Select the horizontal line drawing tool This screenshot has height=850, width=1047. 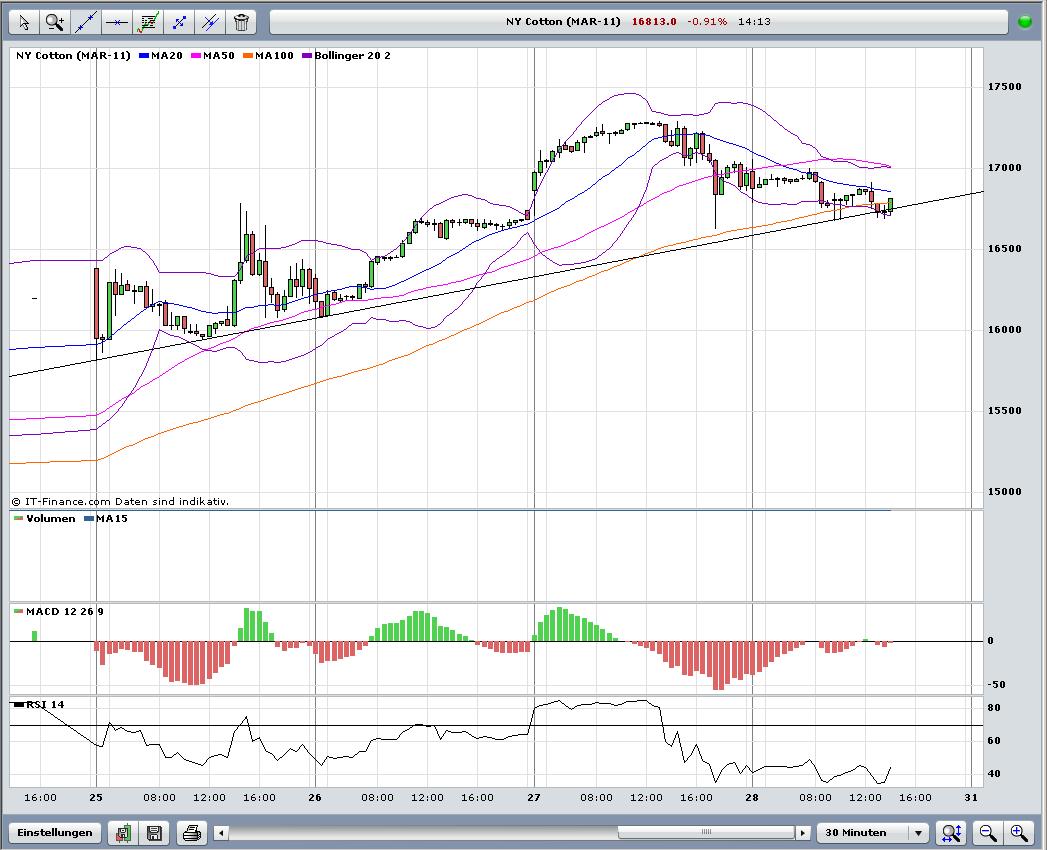(x=117, y=21)
